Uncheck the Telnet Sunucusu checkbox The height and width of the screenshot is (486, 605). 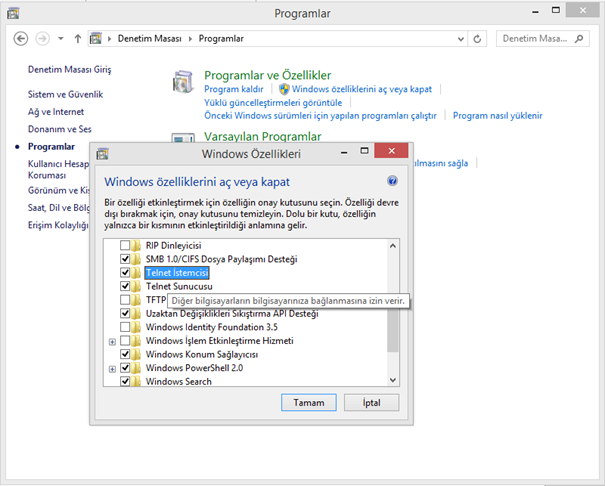tap(125, 286)
